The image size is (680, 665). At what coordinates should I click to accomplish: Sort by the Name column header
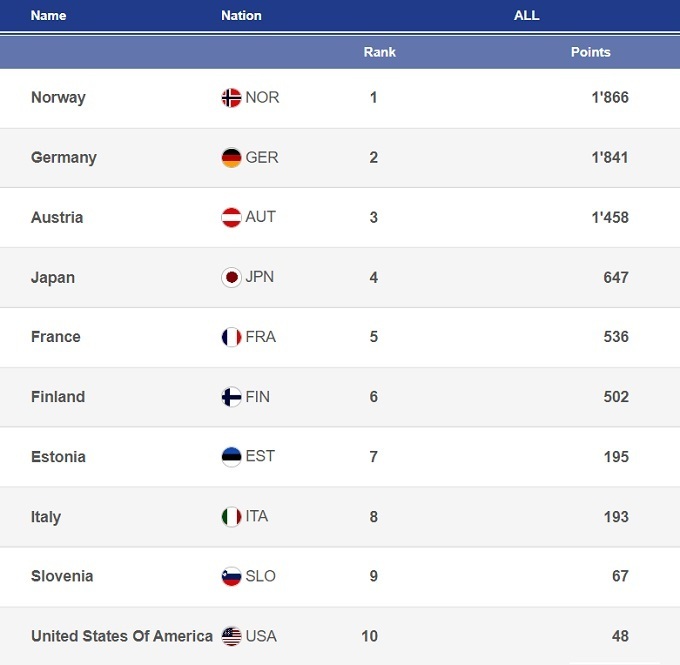click(x=48, y=16)
